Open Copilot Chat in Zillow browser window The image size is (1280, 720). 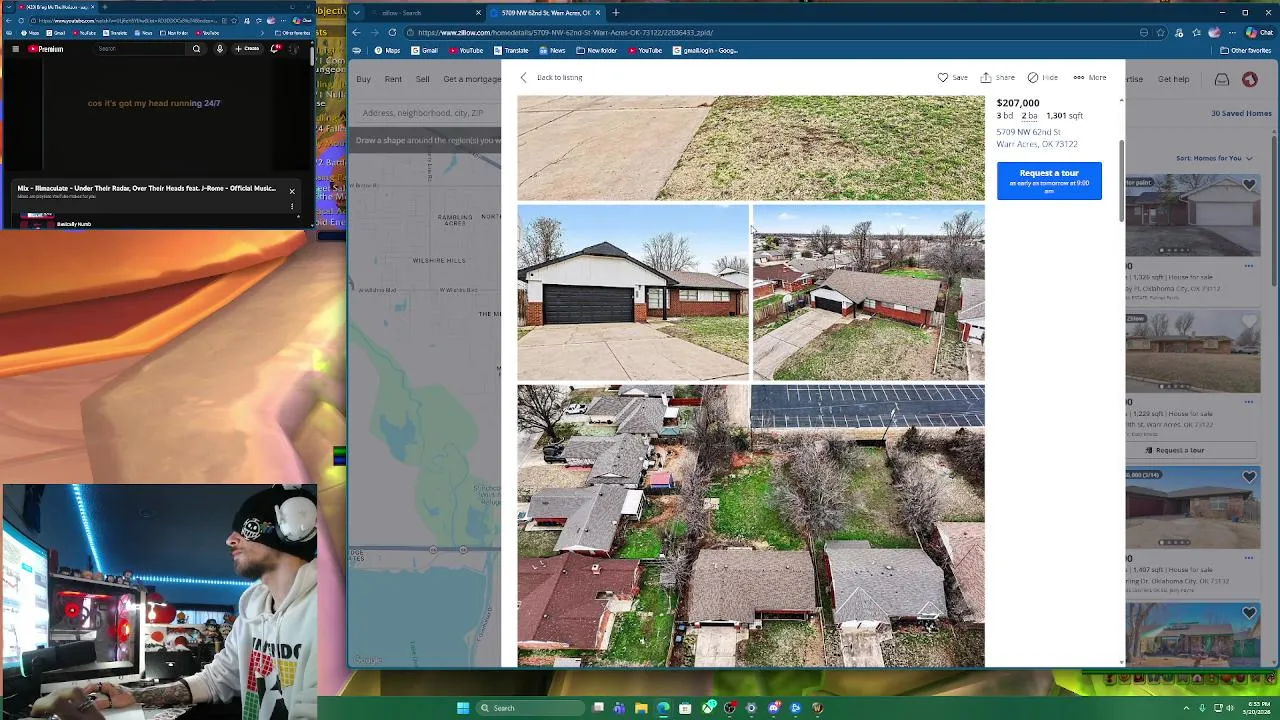click(x=1259, y=32)
